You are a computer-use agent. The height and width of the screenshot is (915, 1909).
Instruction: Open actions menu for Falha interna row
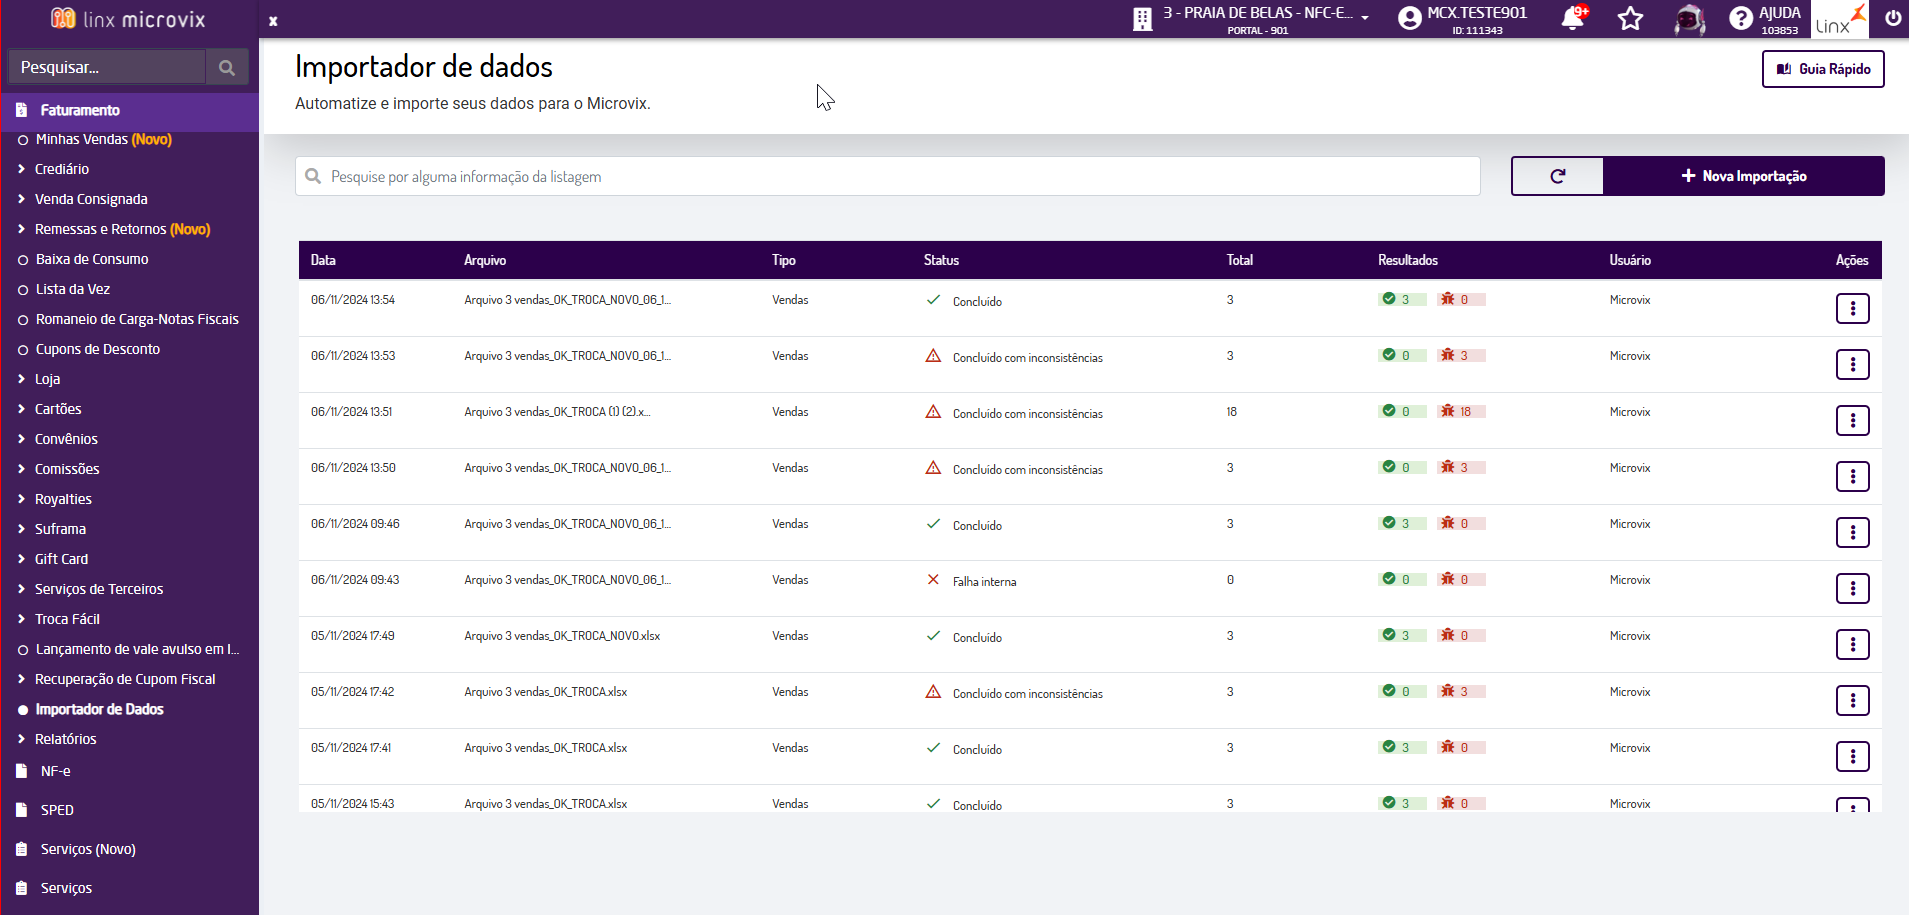(x=1852, y=588)
